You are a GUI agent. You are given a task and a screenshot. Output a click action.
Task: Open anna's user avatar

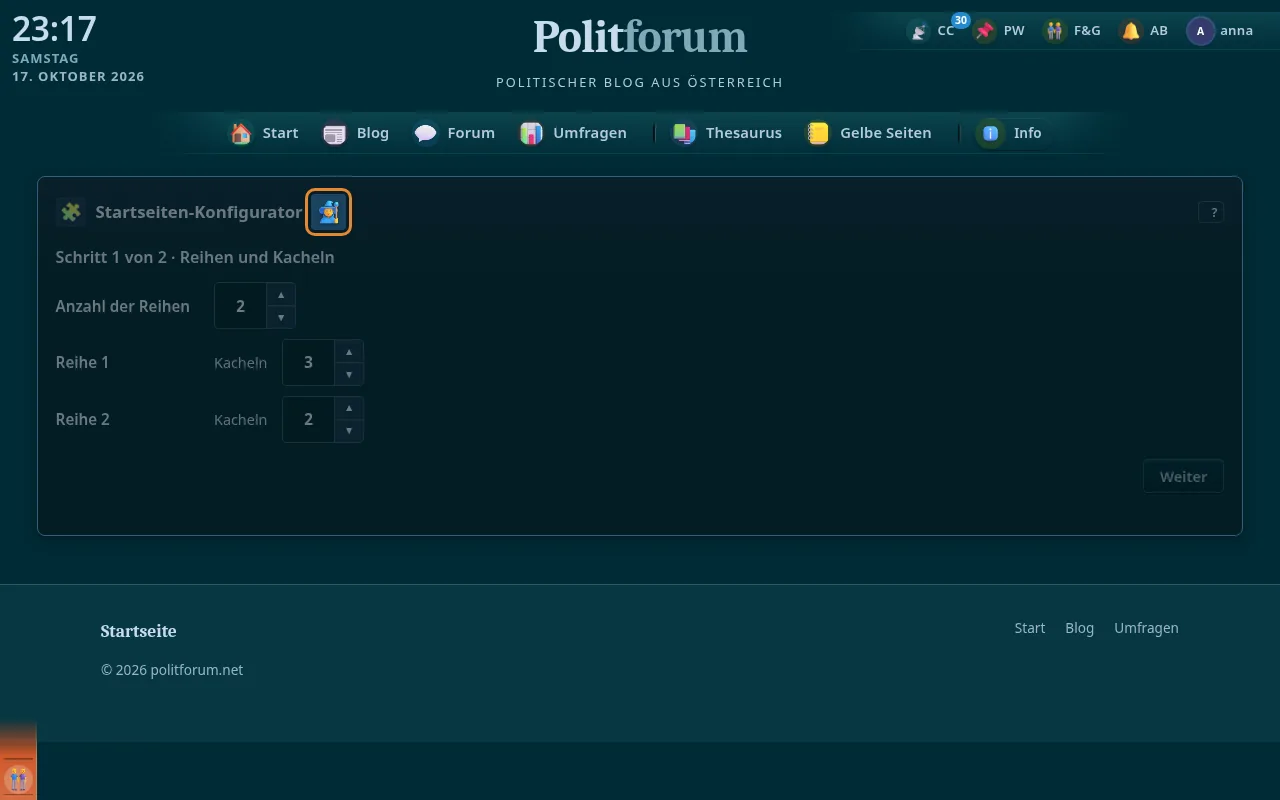(x=1200, y=31)
